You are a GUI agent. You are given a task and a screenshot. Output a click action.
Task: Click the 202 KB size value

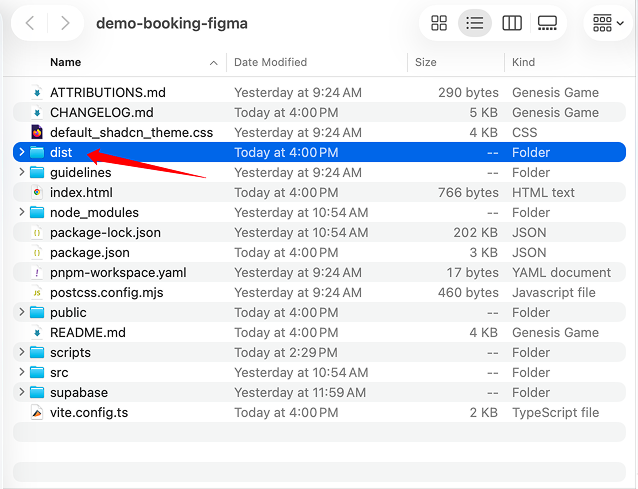[x=476, y=232]
